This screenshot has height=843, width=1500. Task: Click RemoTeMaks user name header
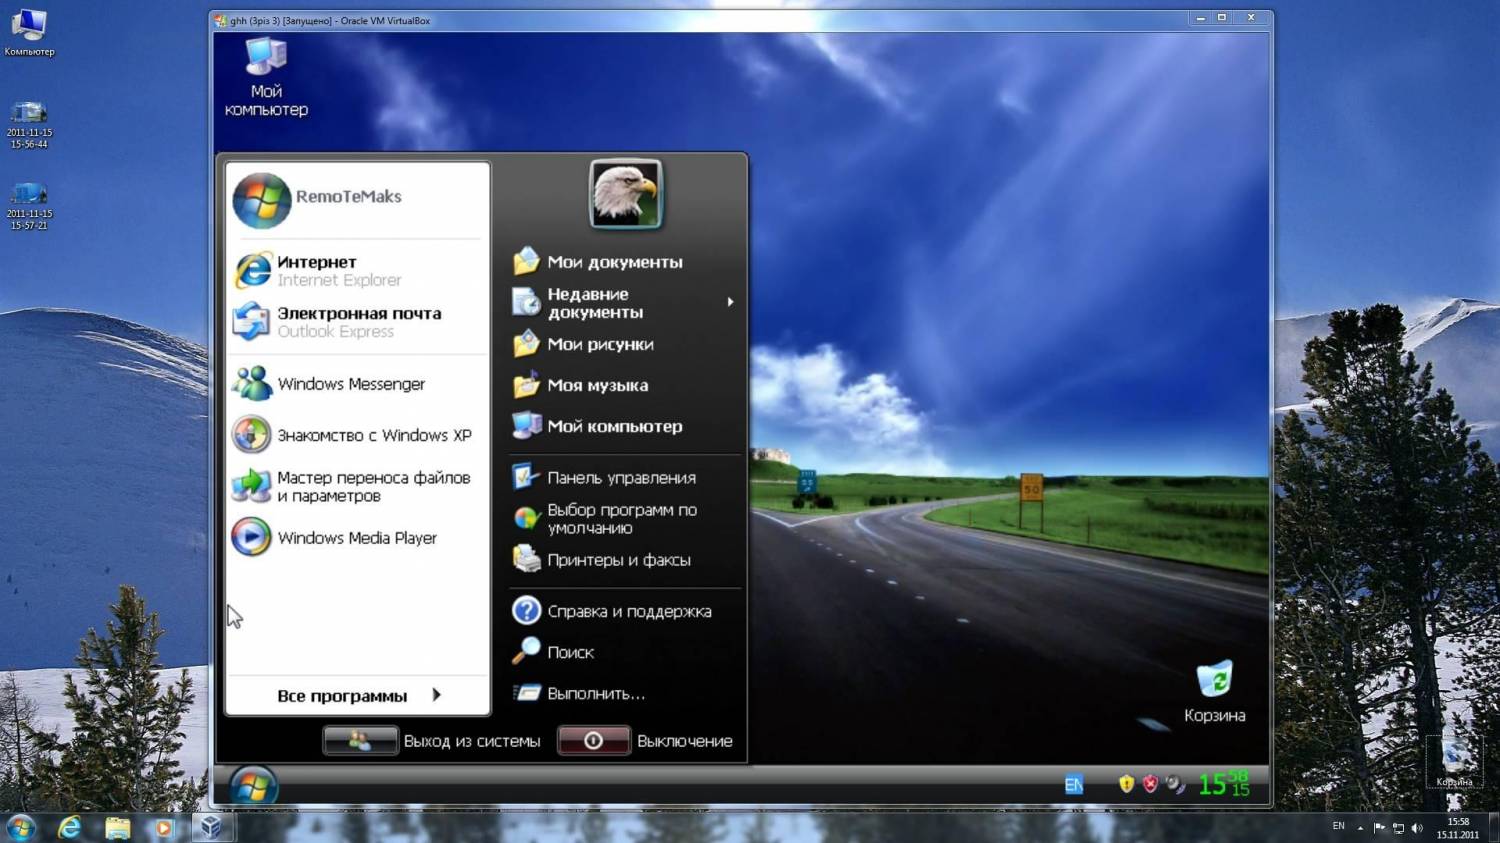(348, 197)
